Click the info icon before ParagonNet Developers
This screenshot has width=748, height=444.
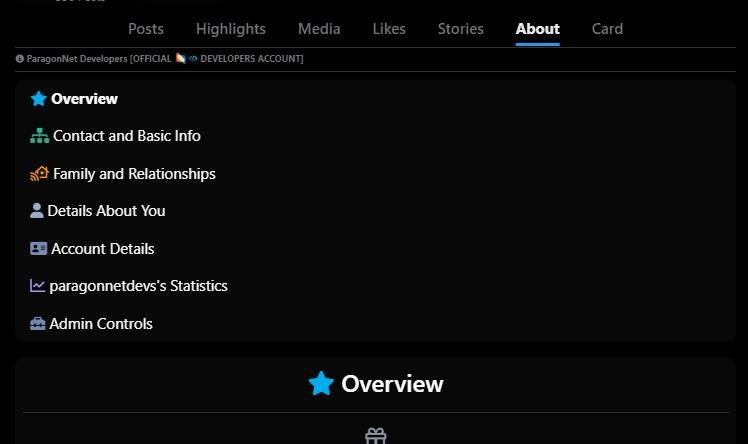pos(20,59)
